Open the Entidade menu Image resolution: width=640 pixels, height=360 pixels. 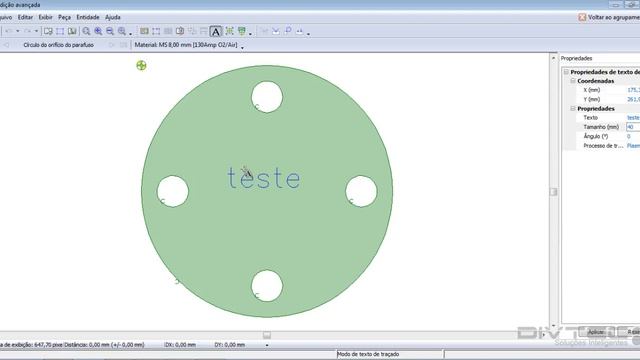pos(88,17)
